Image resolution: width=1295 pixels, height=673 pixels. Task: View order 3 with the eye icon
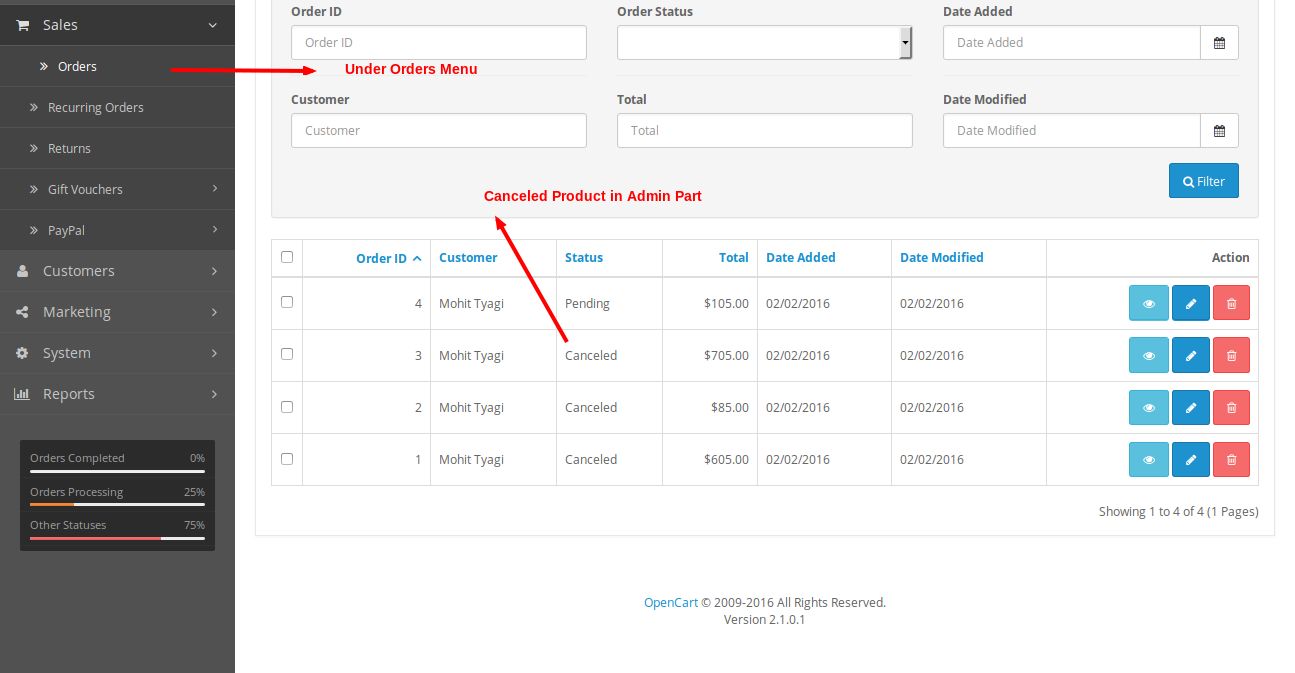[x=1149, y=355]
